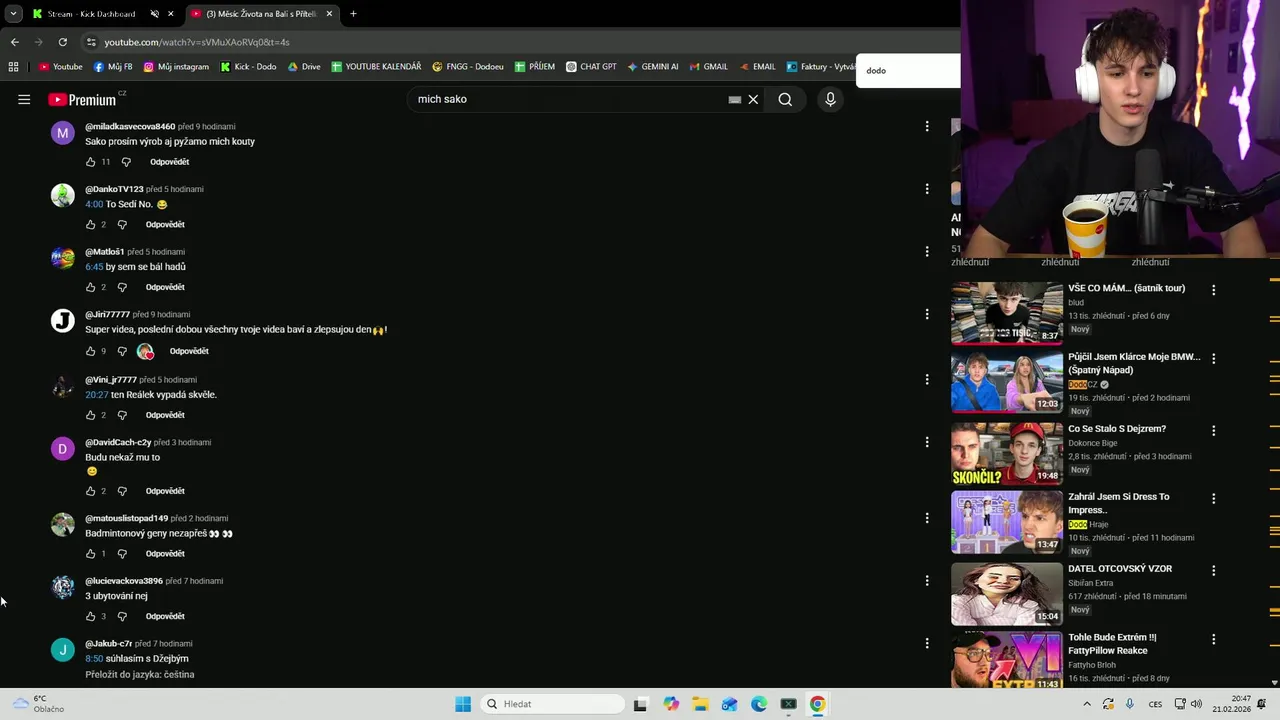Viewport: 1280px width, 720px height.
Task: Open Windows Start menu
Action: (463, 704)
